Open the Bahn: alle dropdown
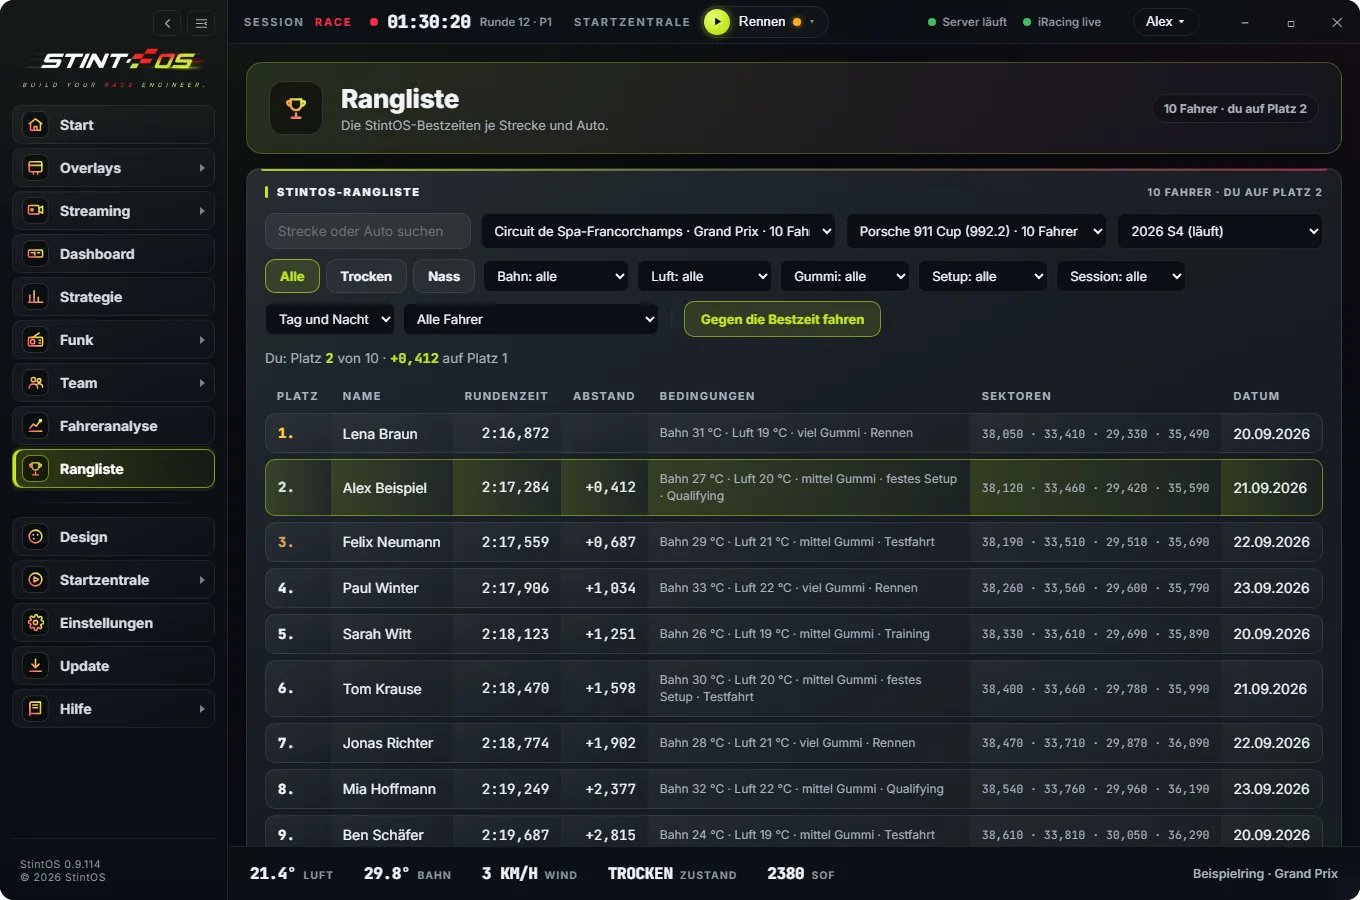The image size is (1360, 900). point(556,276)
